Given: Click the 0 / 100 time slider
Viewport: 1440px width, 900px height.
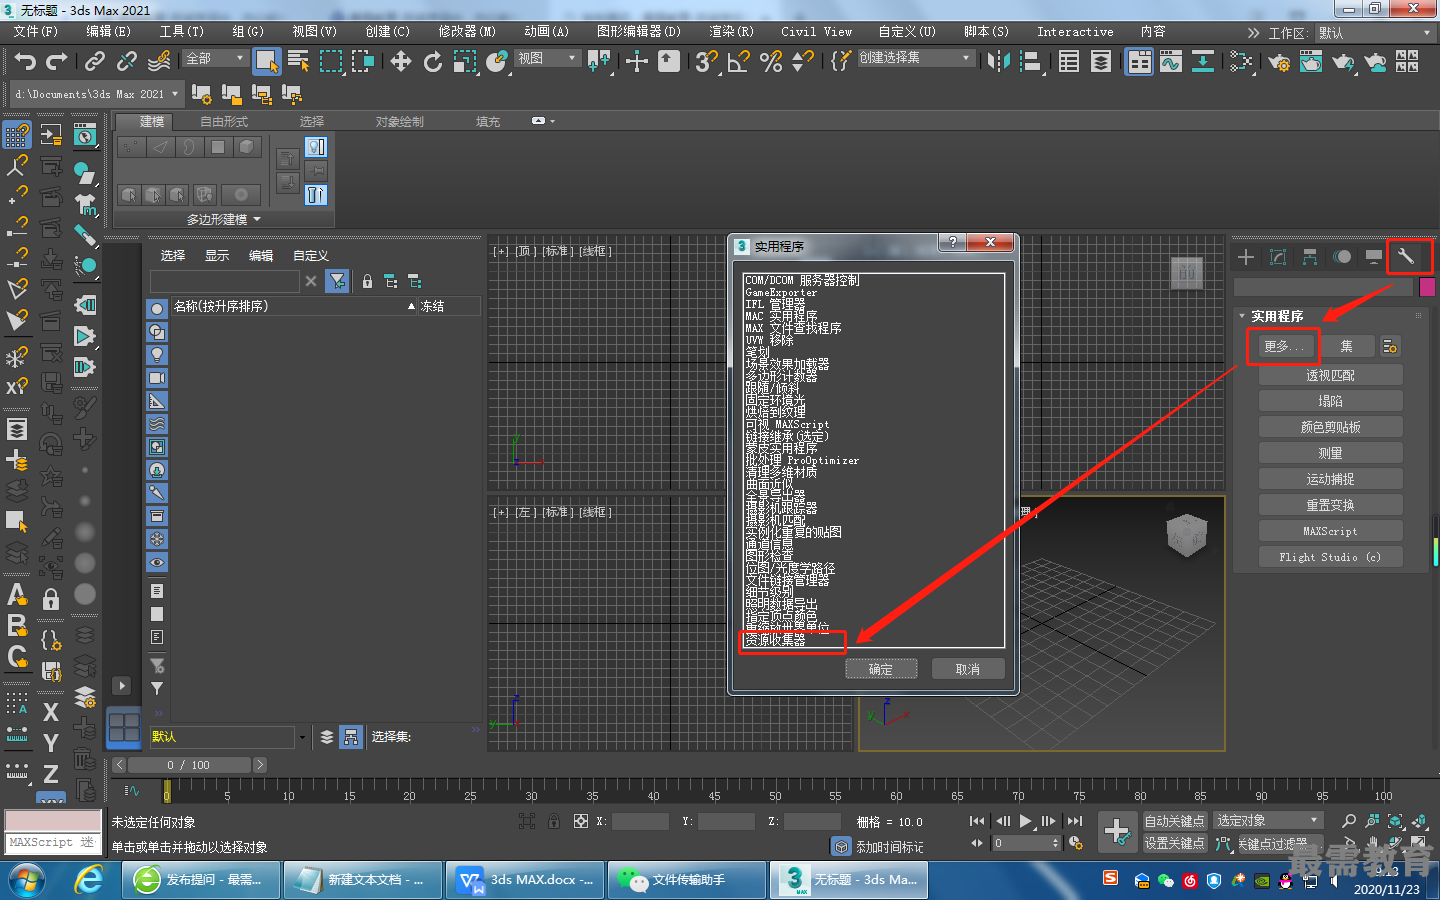Looking at the screenshot, I should 189,765.
